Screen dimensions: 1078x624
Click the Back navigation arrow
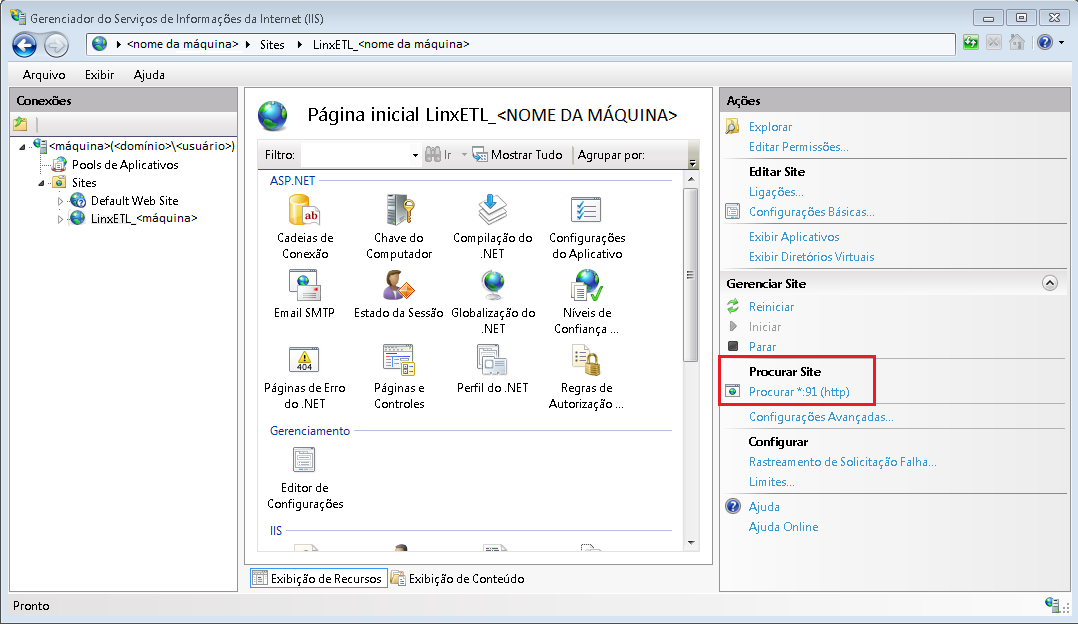[x=25, y=45]
